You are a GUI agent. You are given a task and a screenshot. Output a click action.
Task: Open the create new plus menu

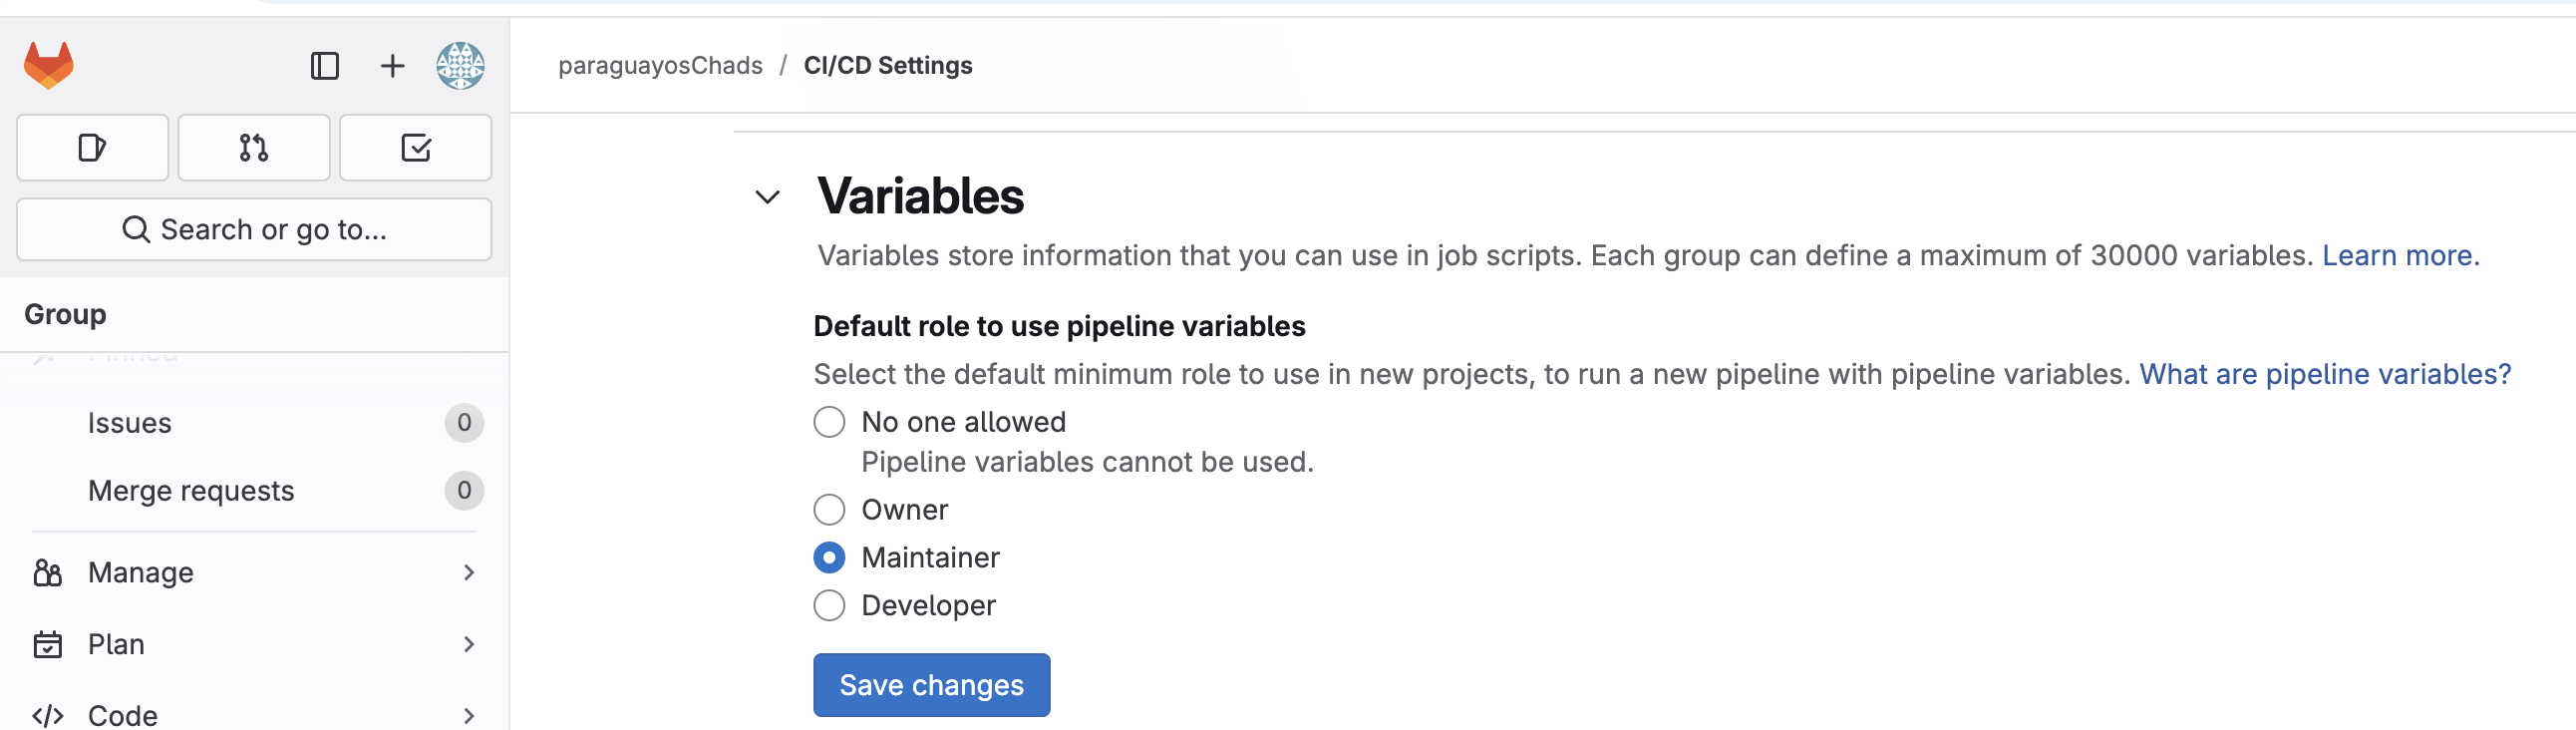coord(393,66)
